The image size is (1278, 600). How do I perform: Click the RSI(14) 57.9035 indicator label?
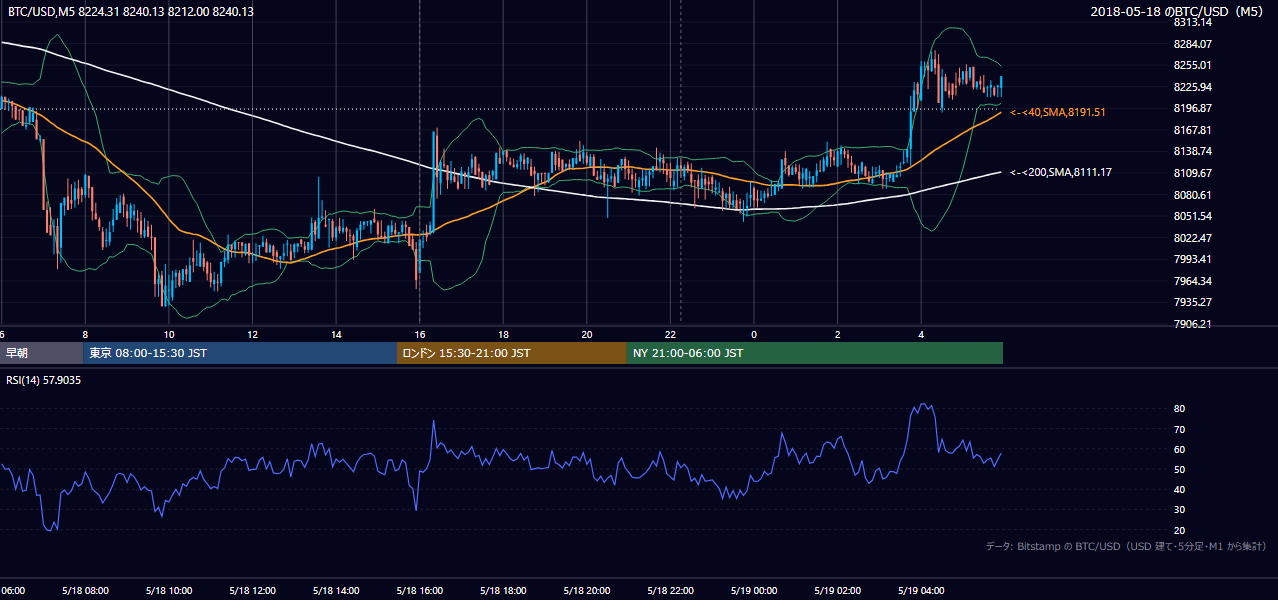coord(44,380)
